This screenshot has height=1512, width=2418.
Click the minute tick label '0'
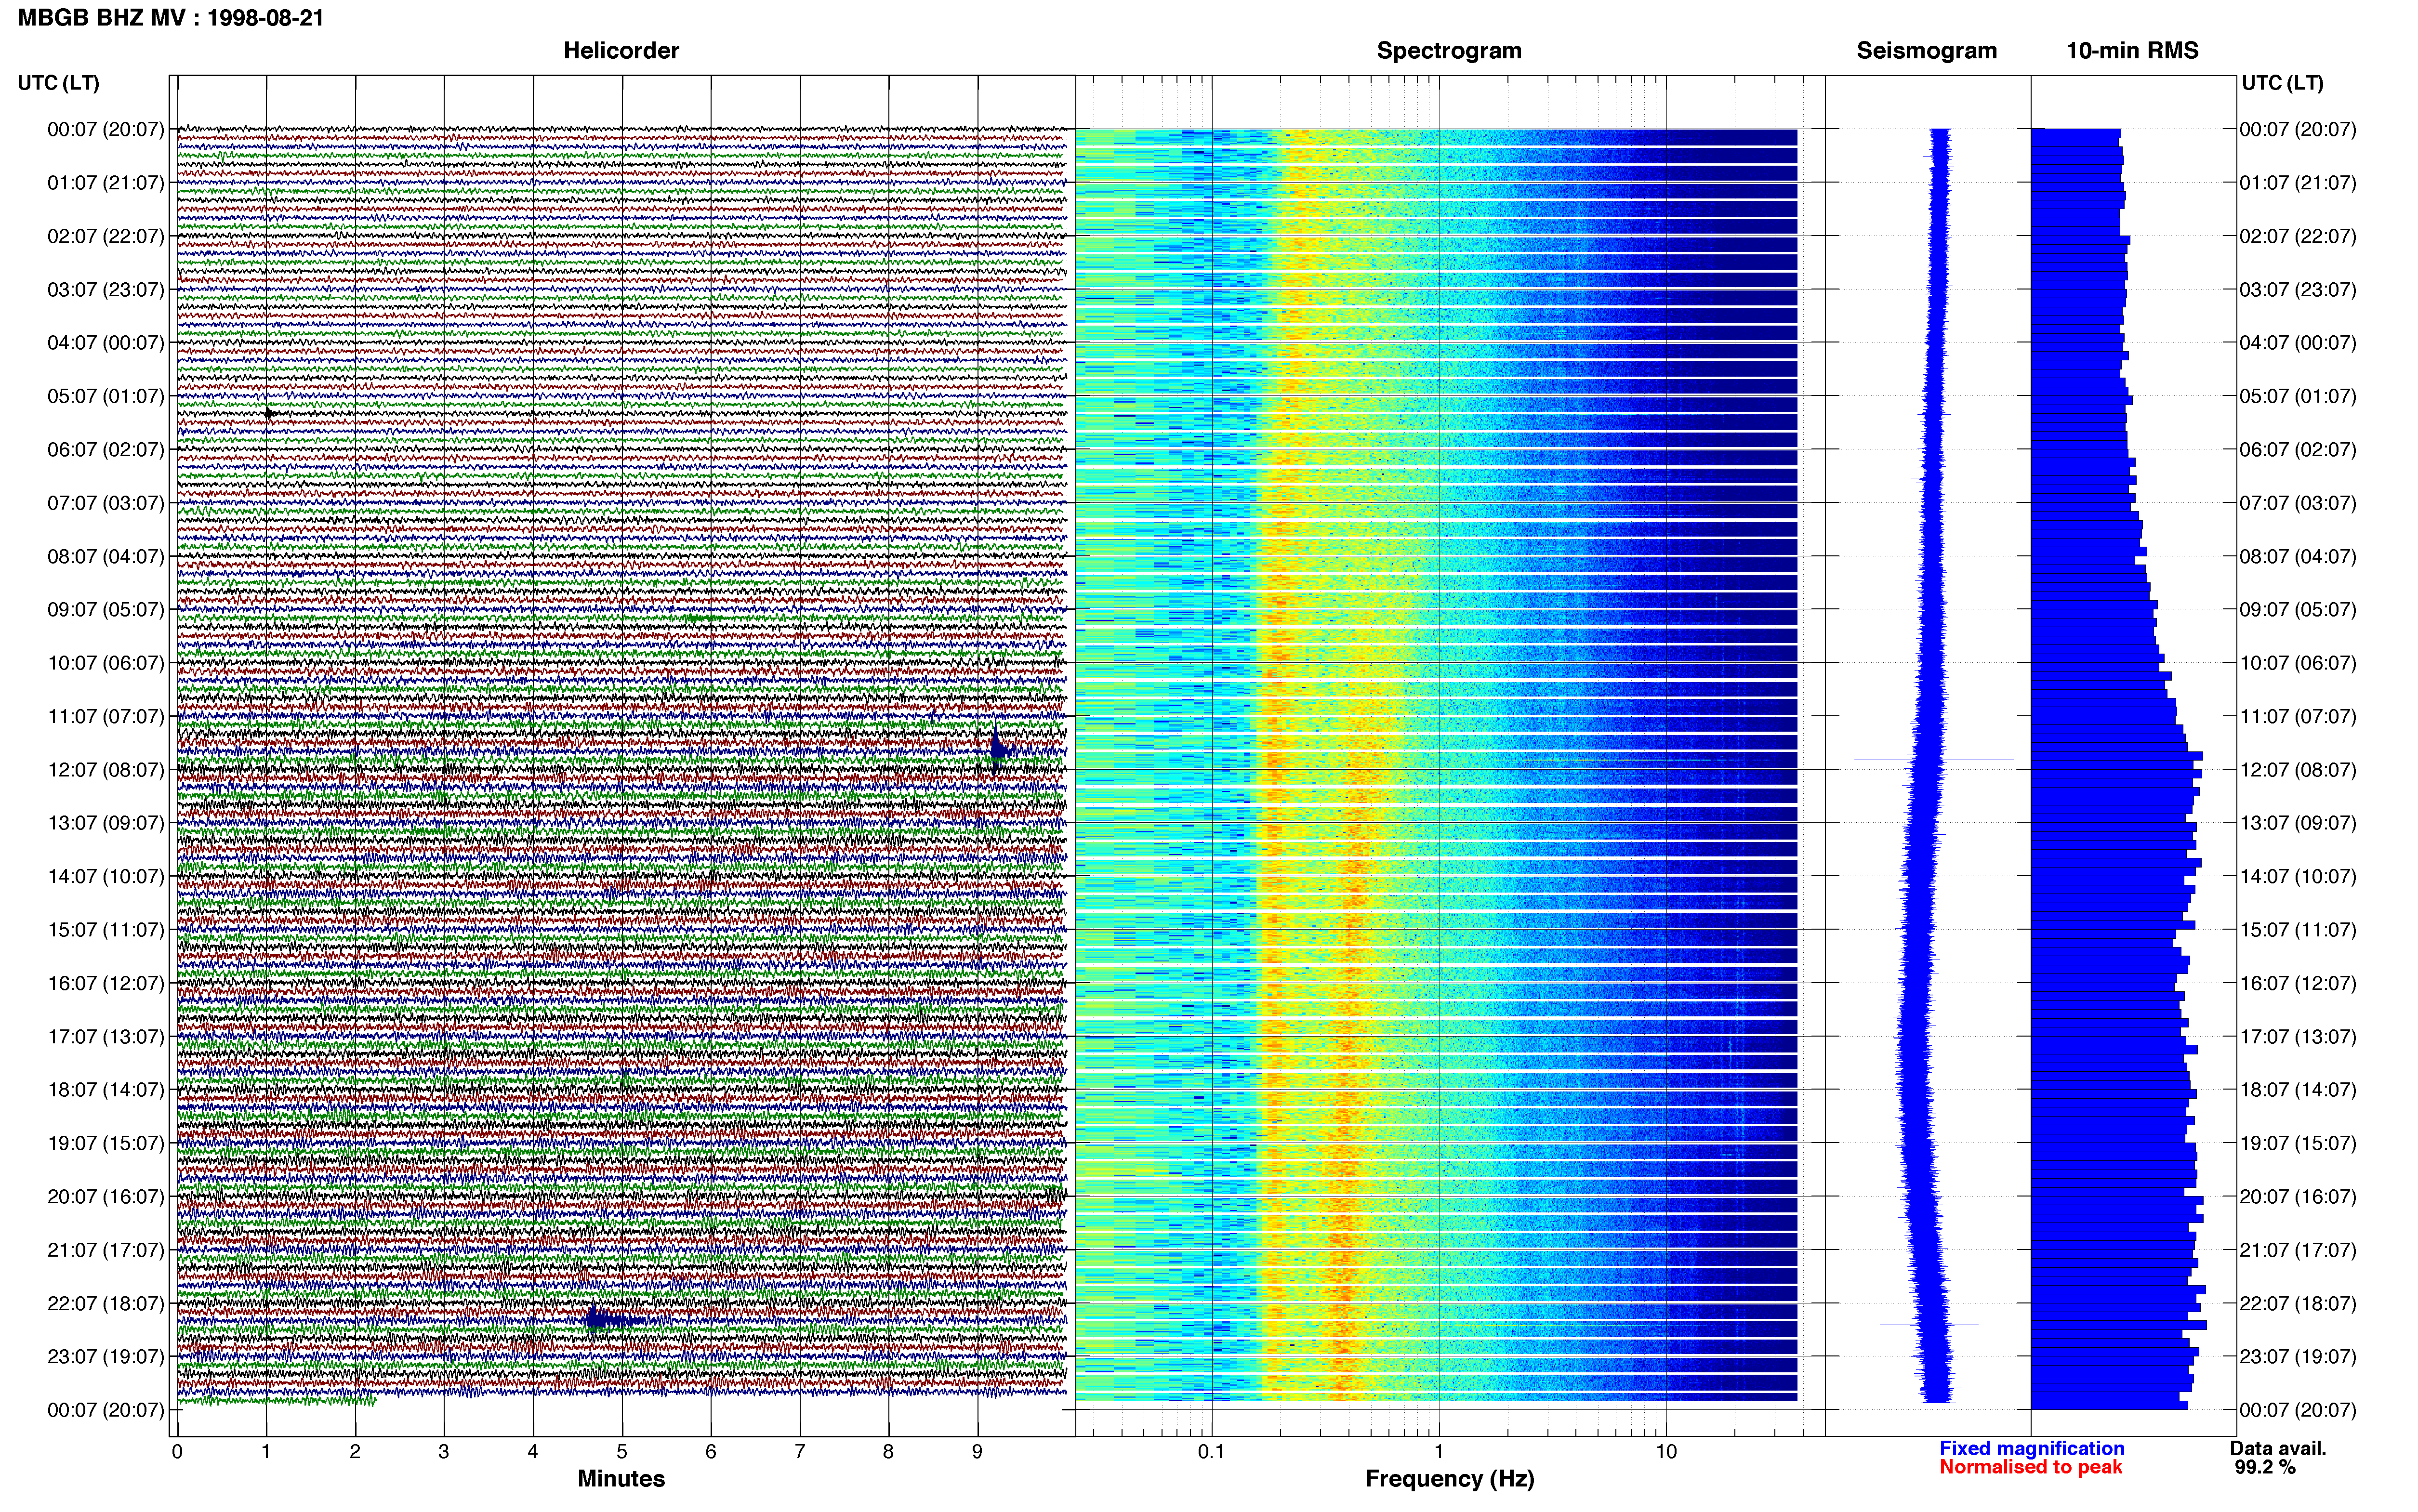[177, 1452]
